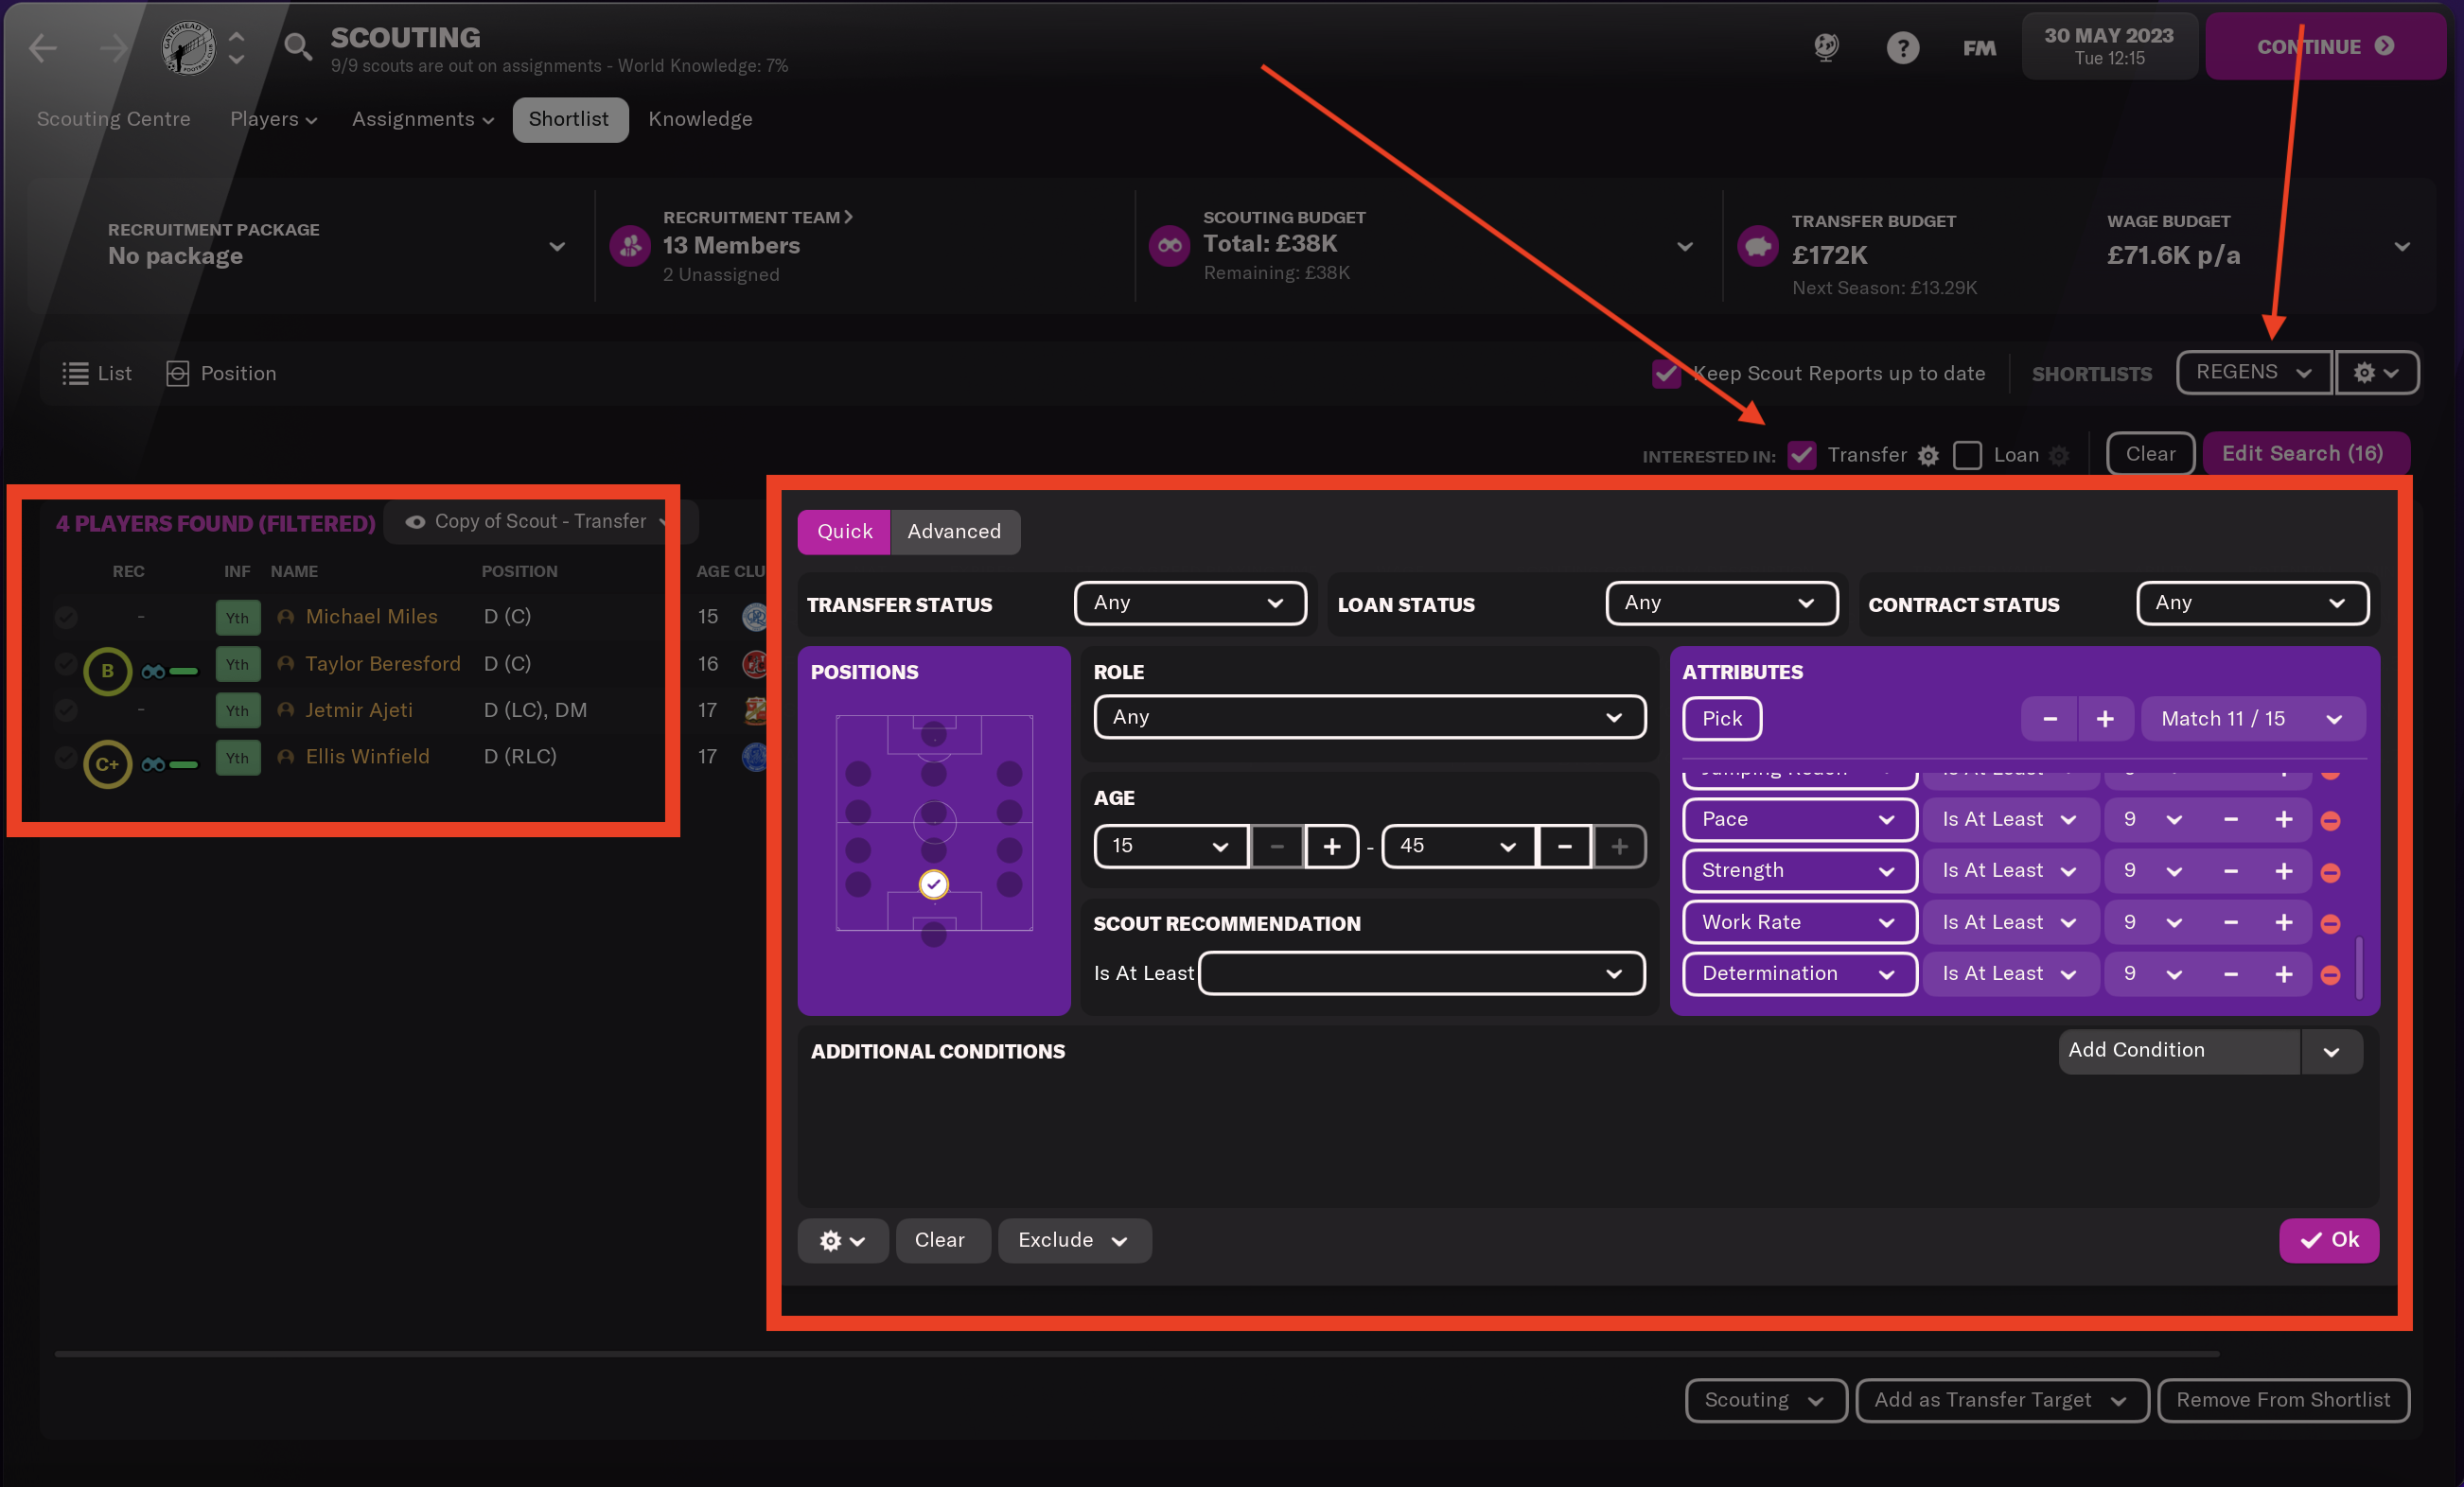Open Add as Transfer Target button

2001,1400
